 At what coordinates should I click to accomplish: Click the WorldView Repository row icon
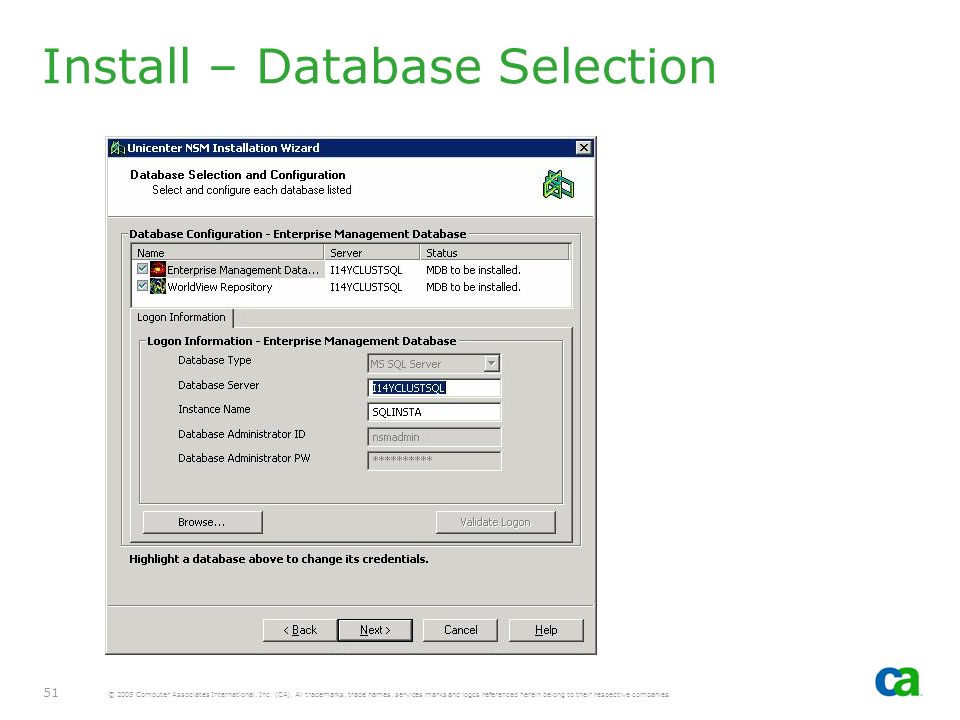(x=158, y=287)
